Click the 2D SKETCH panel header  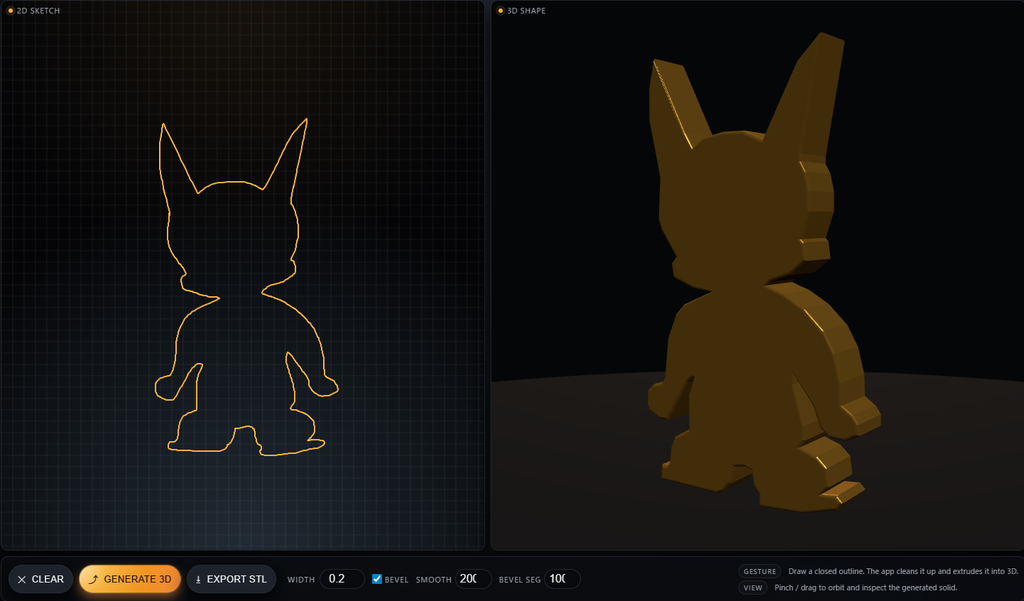point(38,9)
